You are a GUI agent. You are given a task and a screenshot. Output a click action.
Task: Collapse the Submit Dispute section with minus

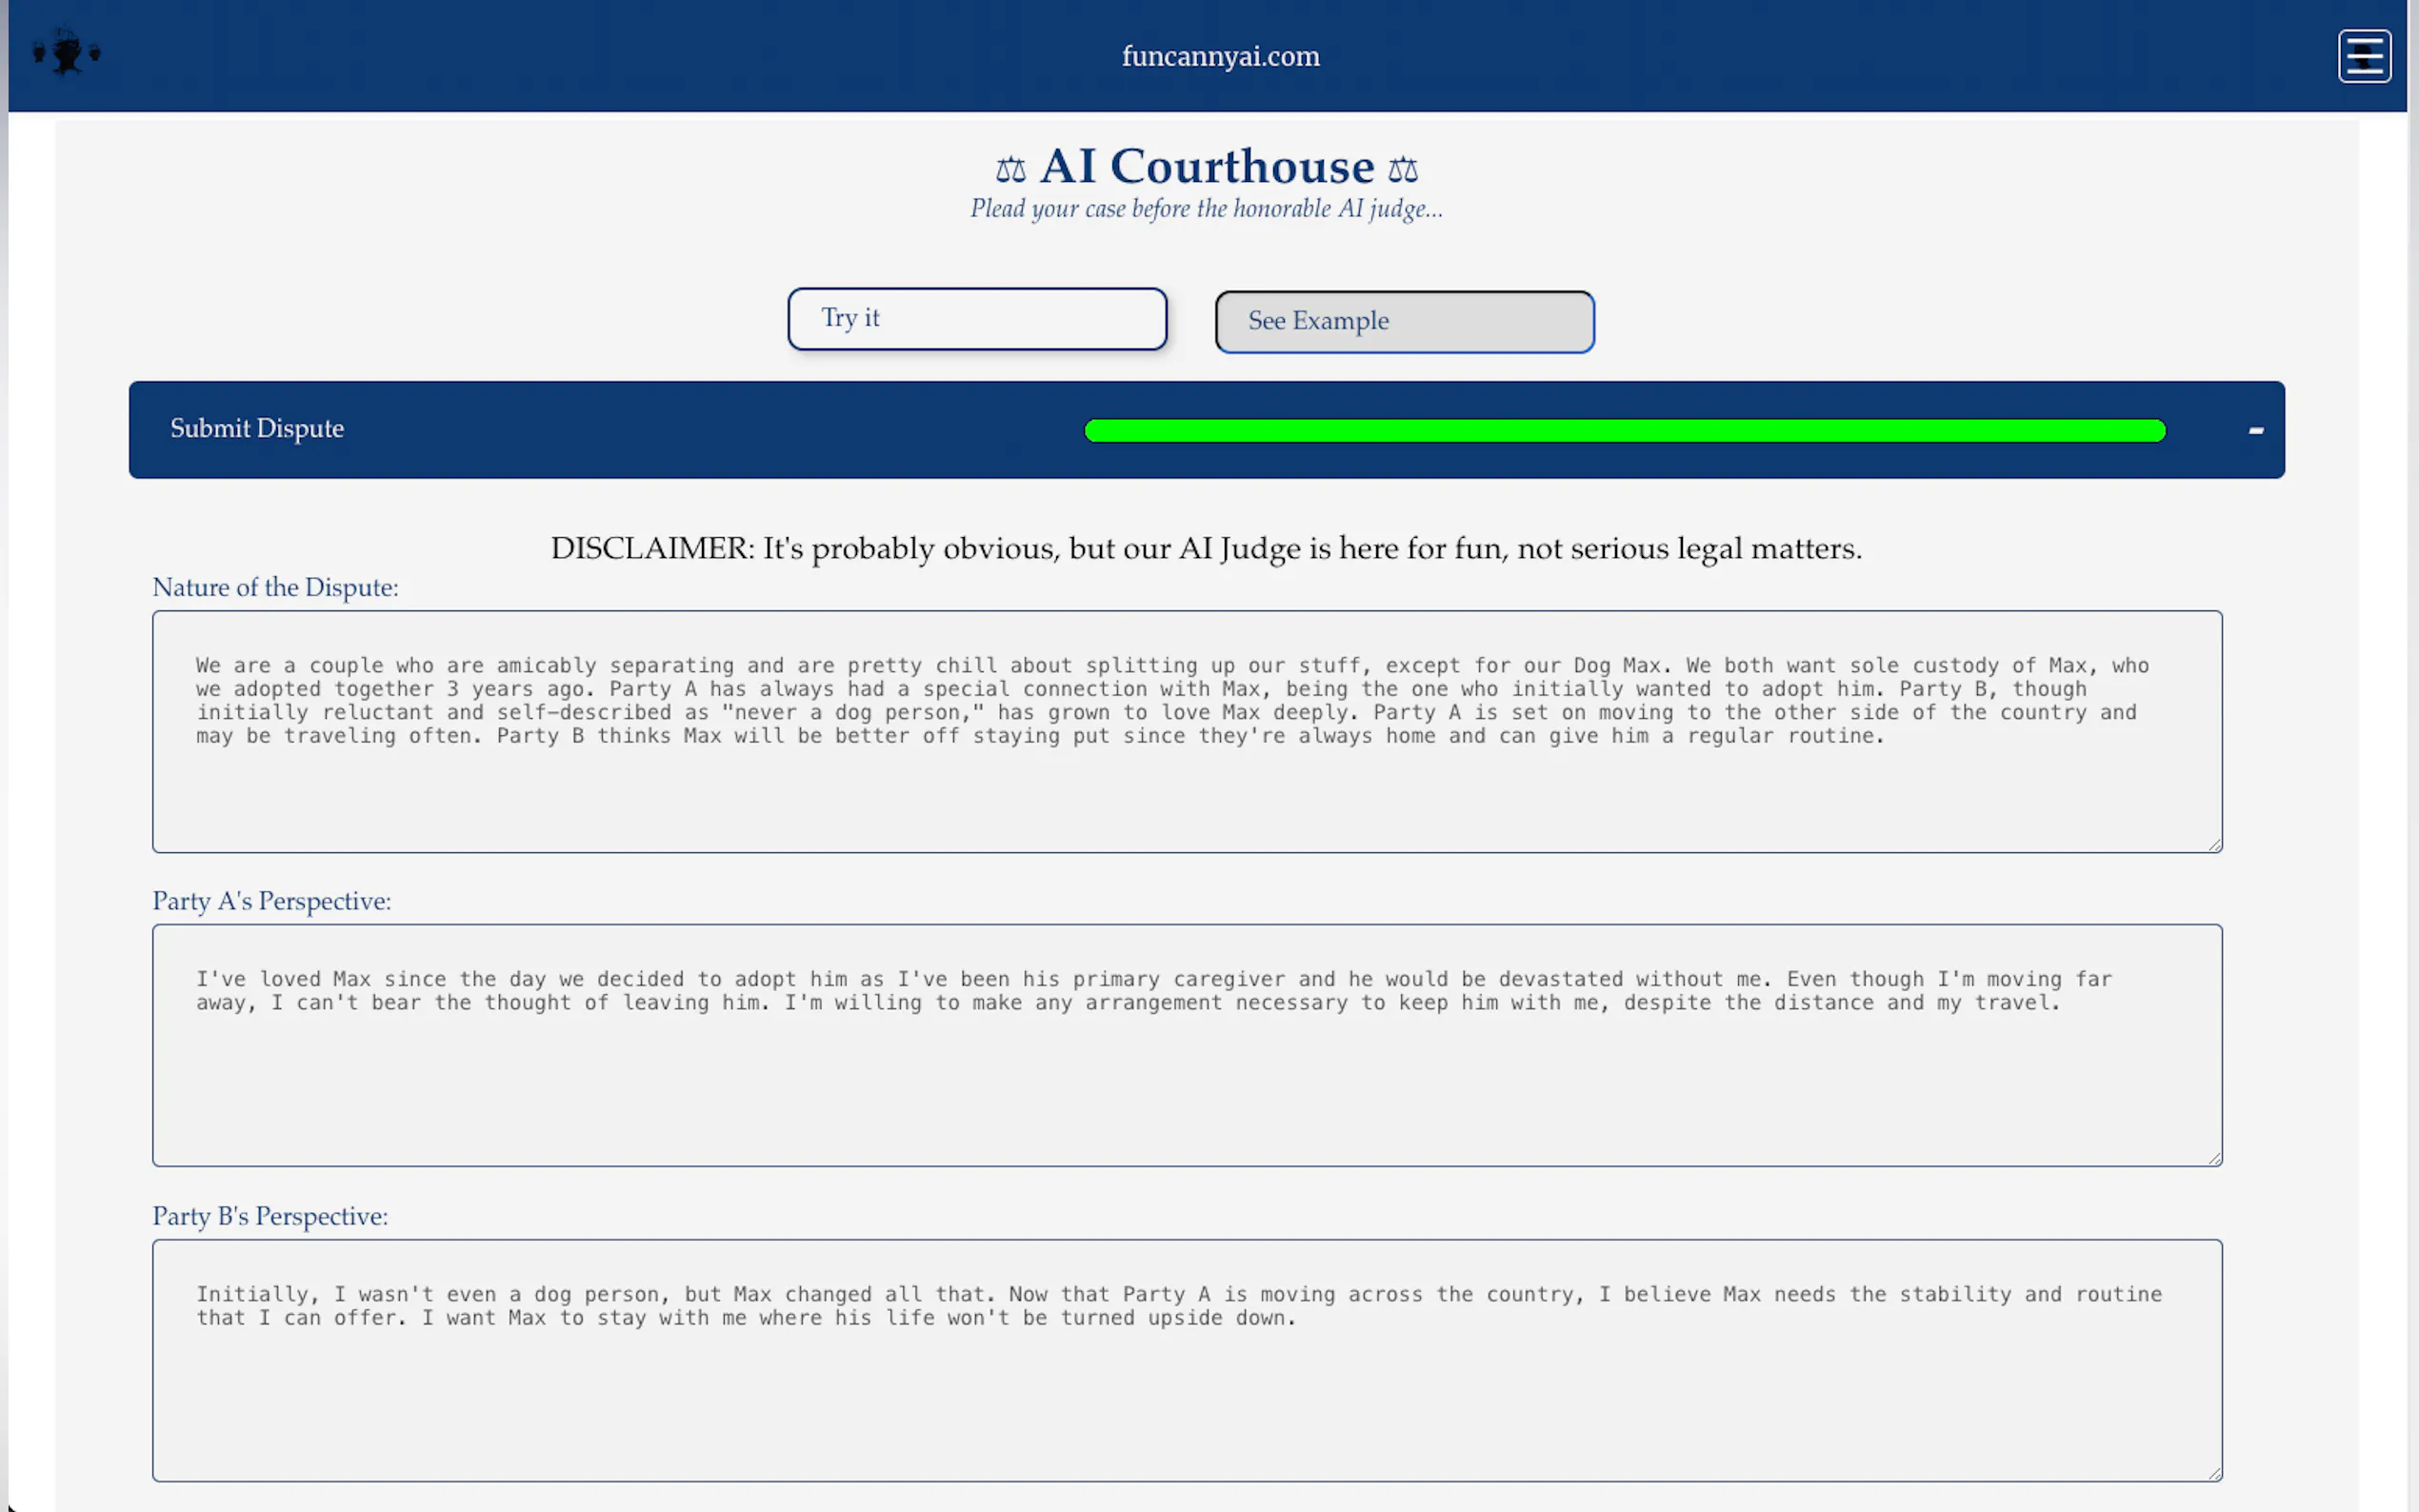click(x=2255, y=430)
